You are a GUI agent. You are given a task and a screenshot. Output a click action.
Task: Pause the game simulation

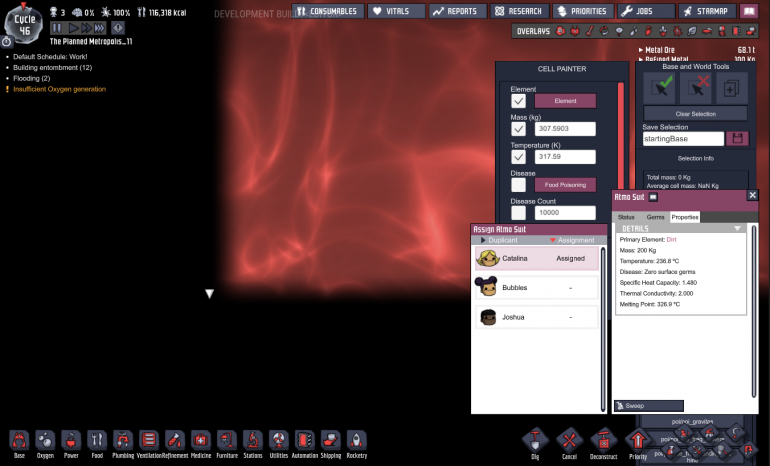tap(58, 28)
